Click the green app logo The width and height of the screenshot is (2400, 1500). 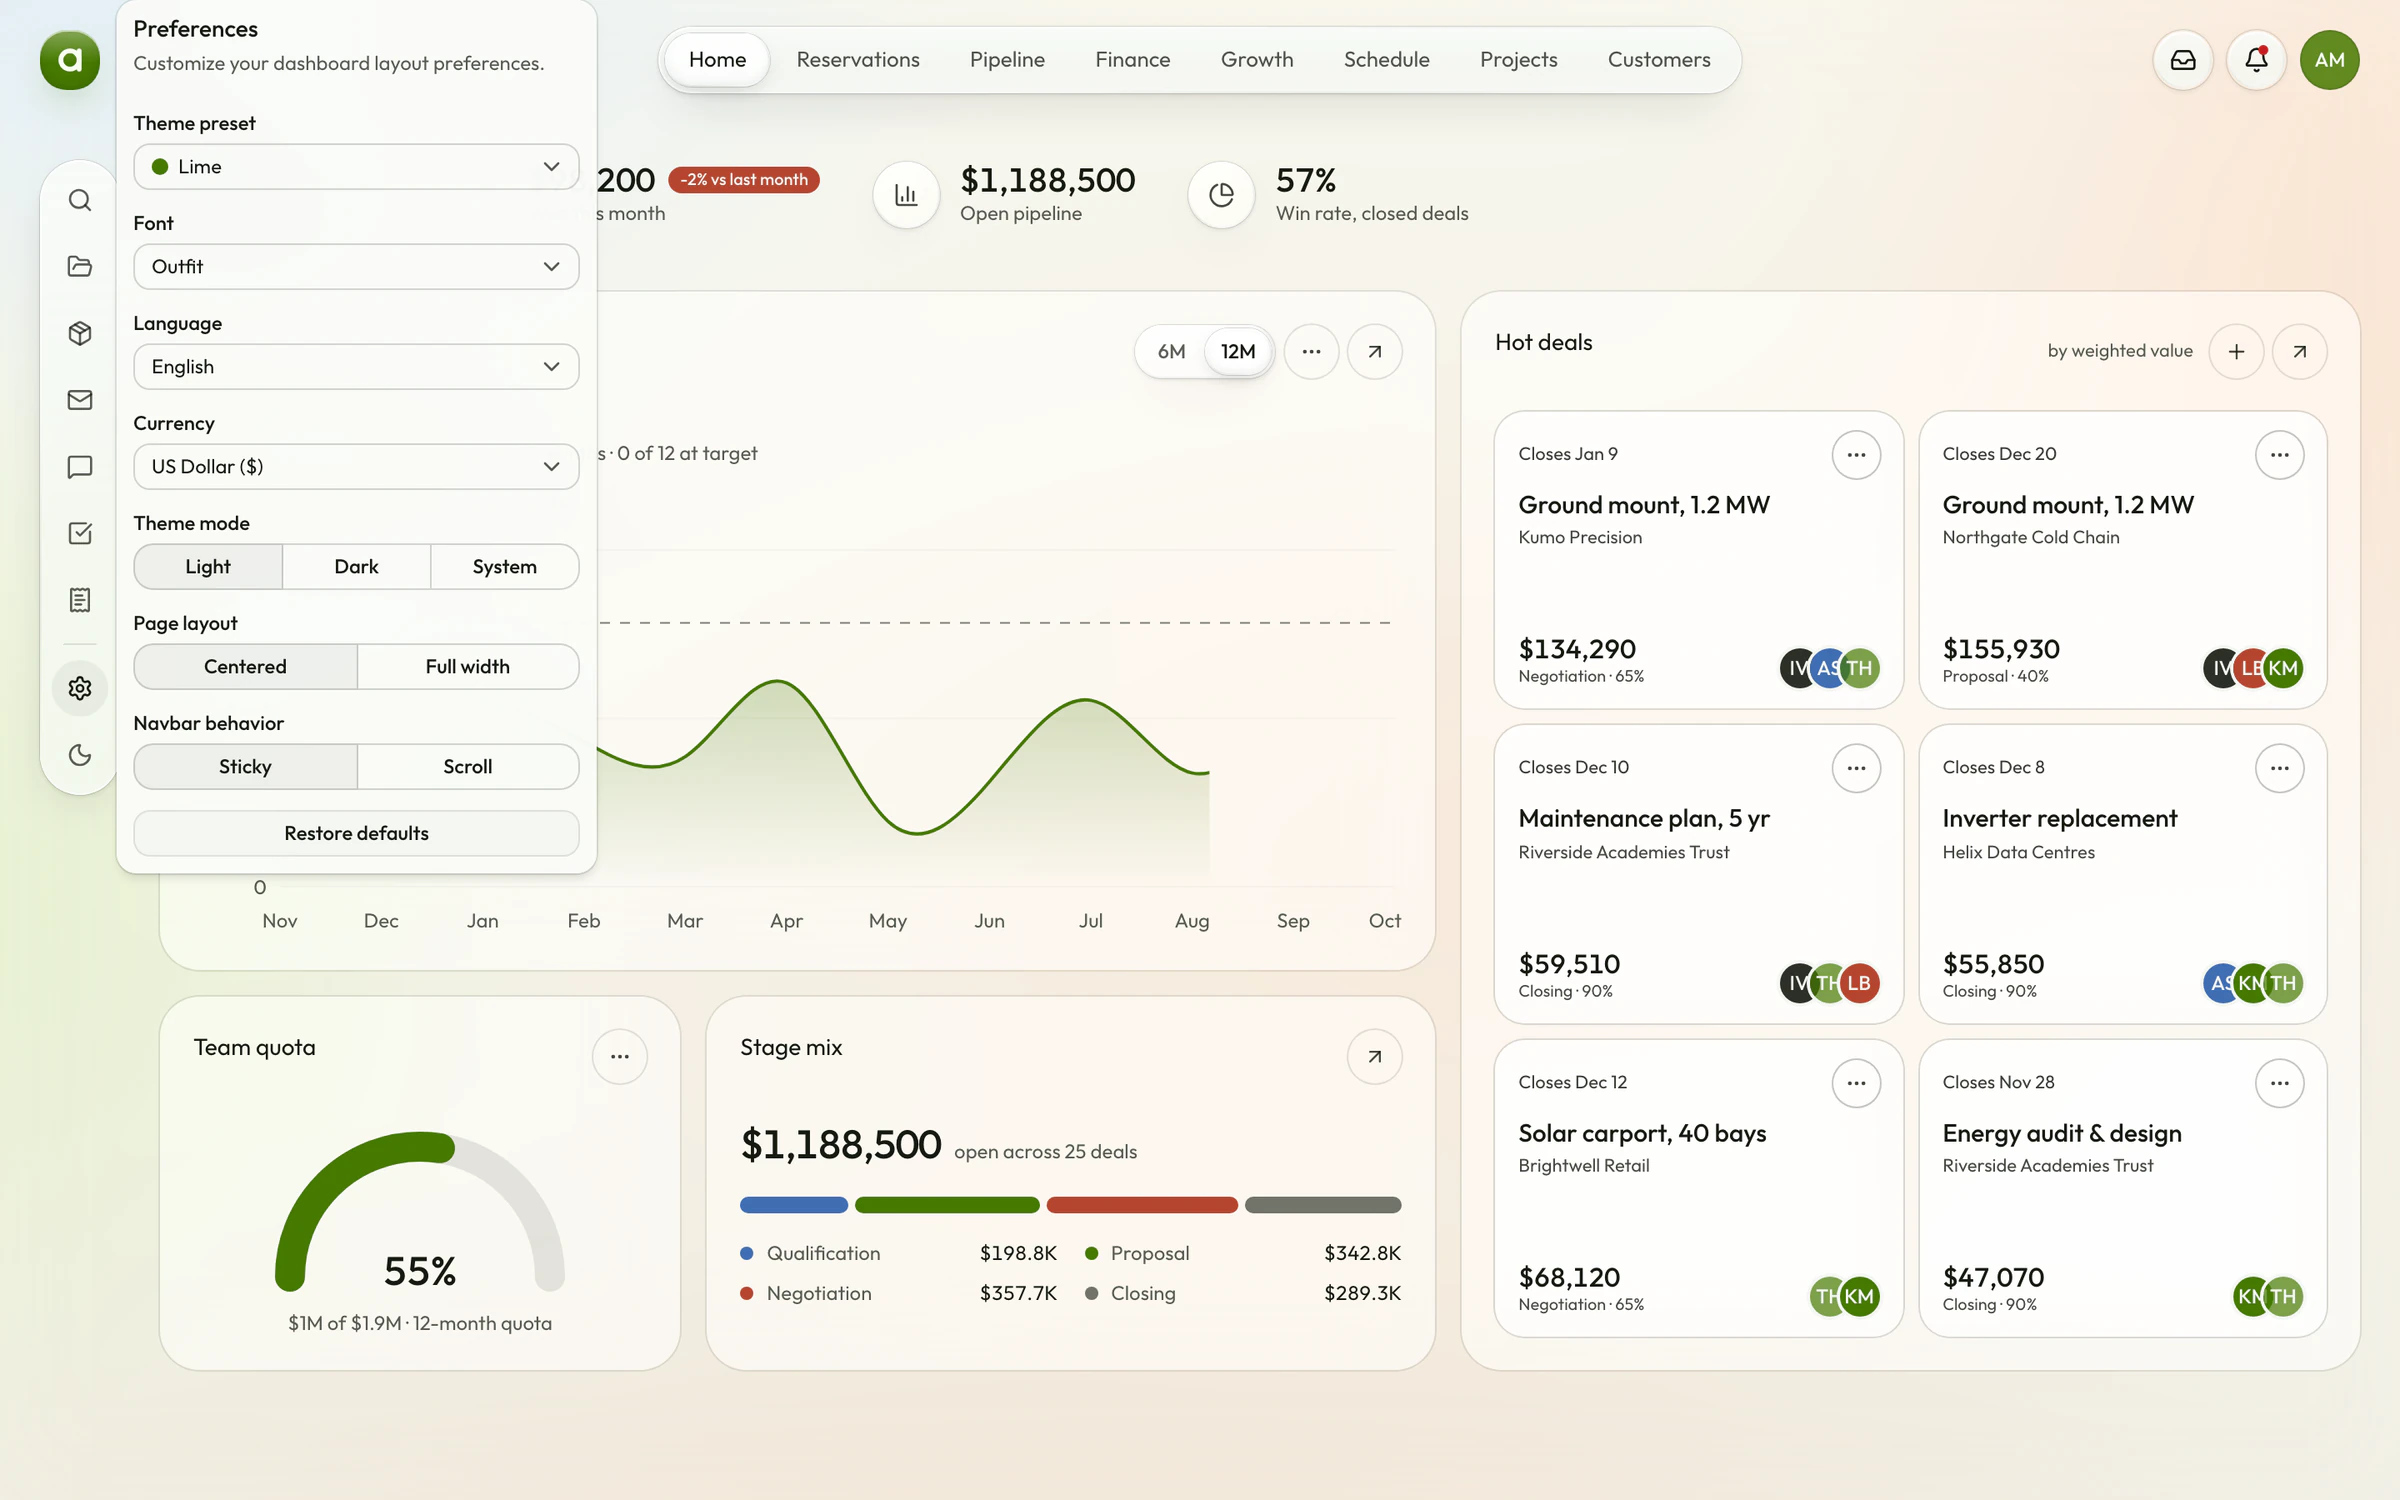(x=70, y=60)
